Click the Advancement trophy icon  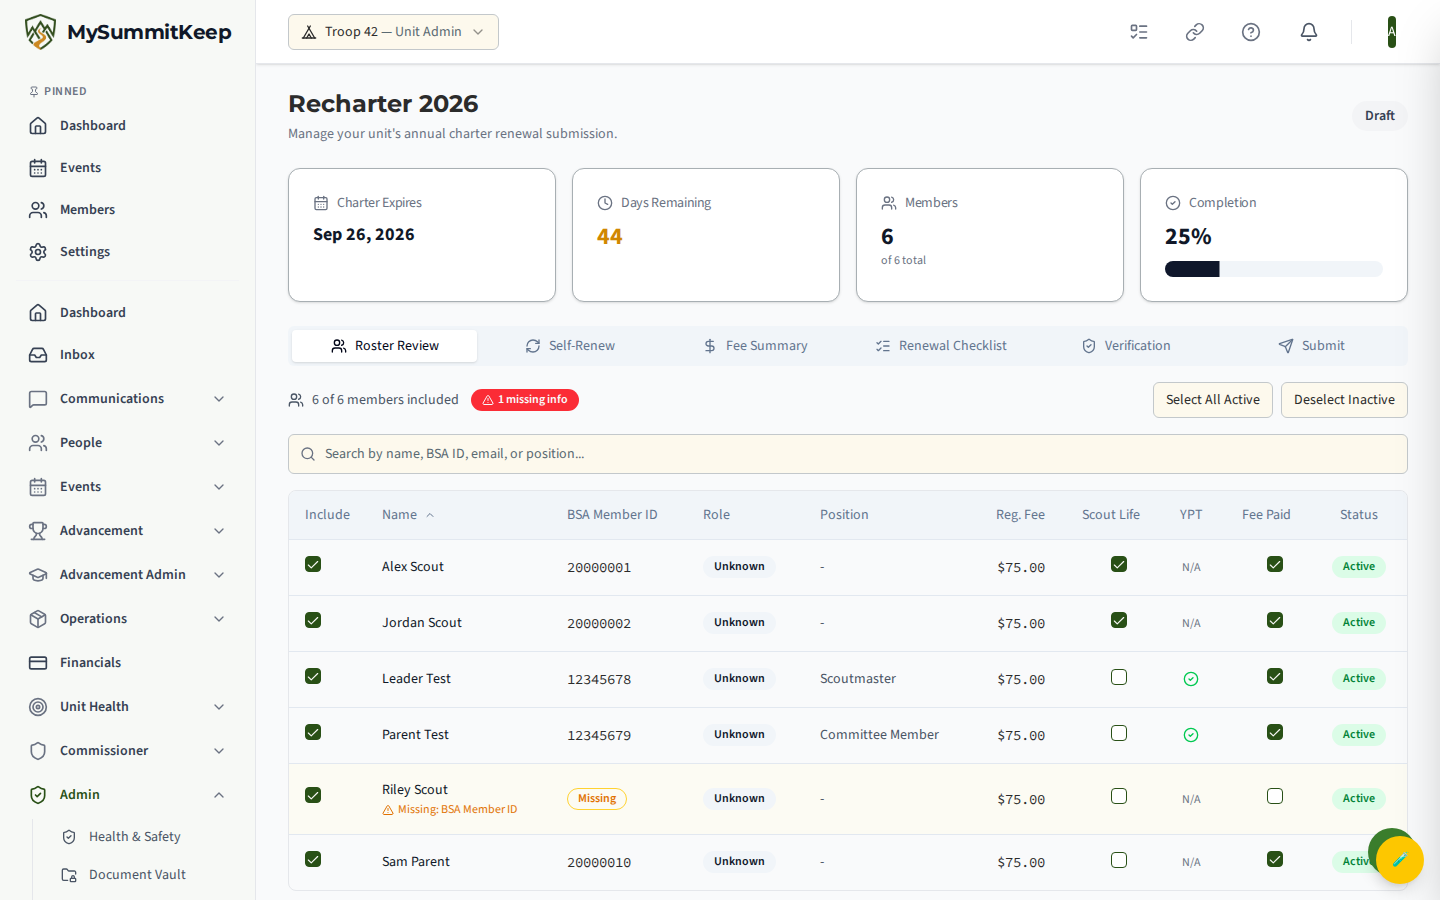tap(38, 530)
